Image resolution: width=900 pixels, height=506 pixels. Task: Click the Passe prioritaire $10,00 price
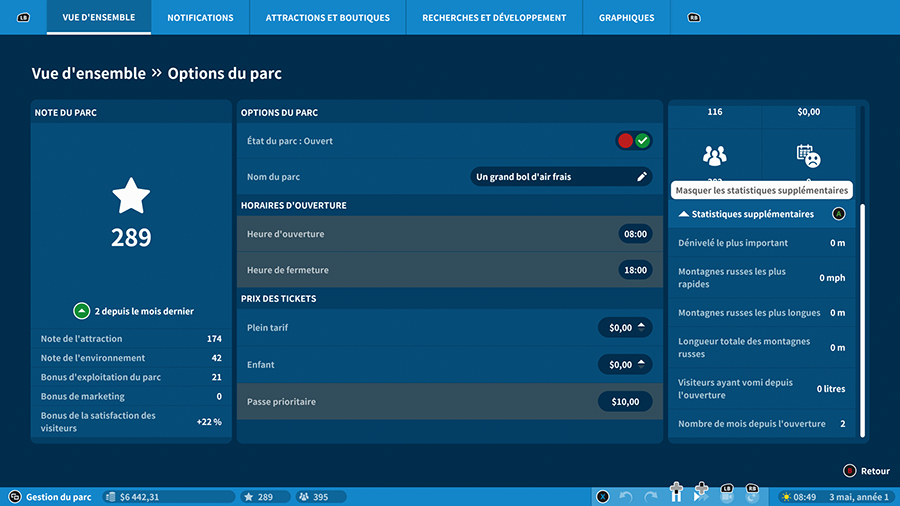point(625,402)
